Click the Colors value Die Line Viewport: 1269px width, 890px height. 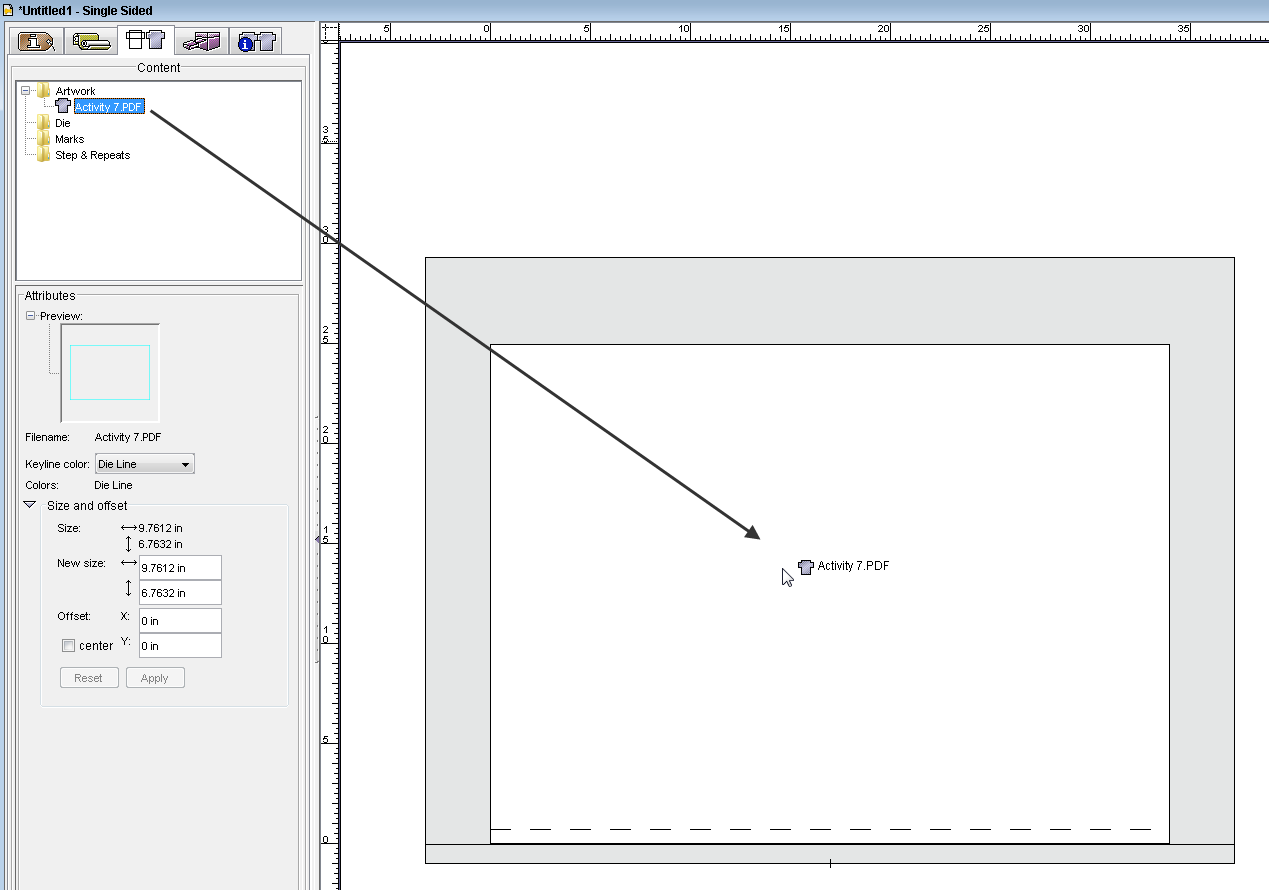point(113,486)
